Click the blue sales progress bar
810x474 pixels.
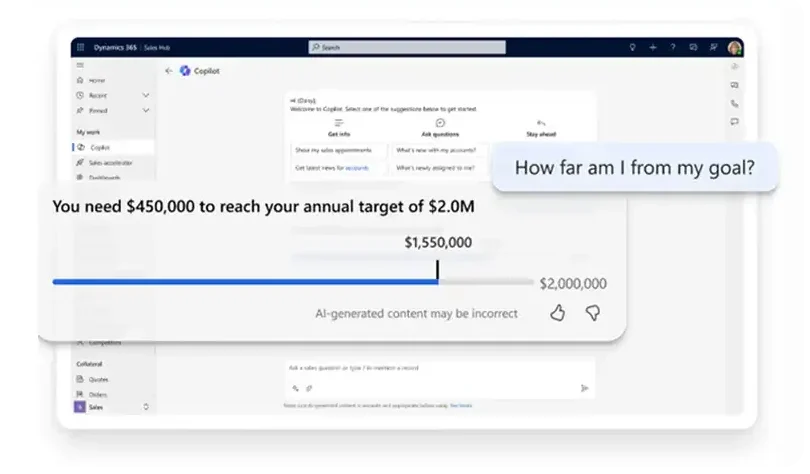(x=245, y=282)
